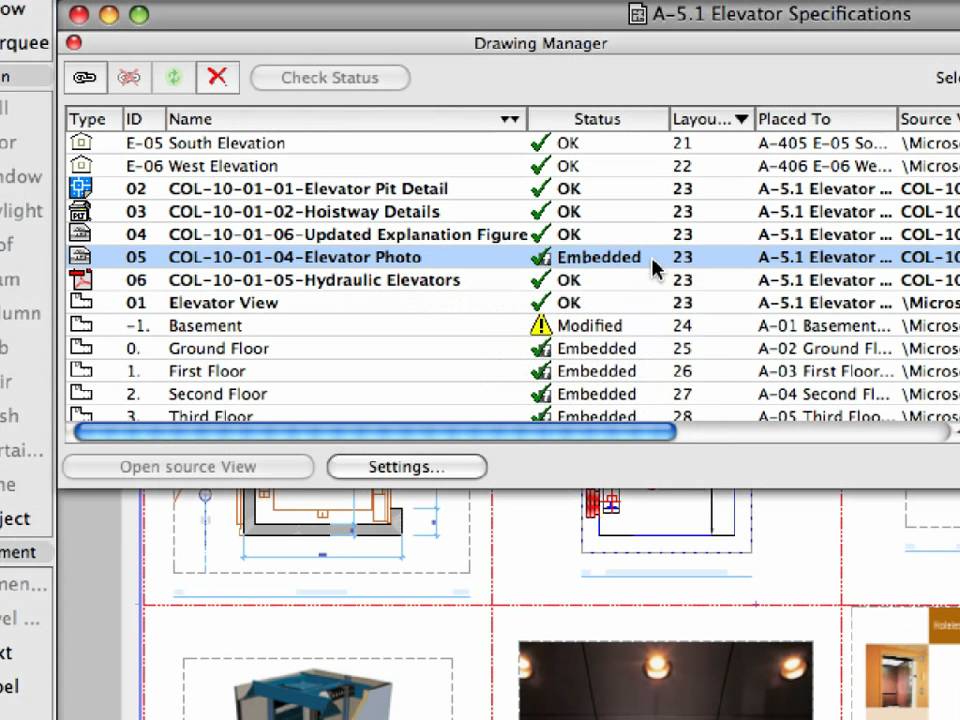Image resolution: width=960 pixels, height=720 pixels.
Task: Click the green Update drawing icon
Action: click(x=174, y=78)
